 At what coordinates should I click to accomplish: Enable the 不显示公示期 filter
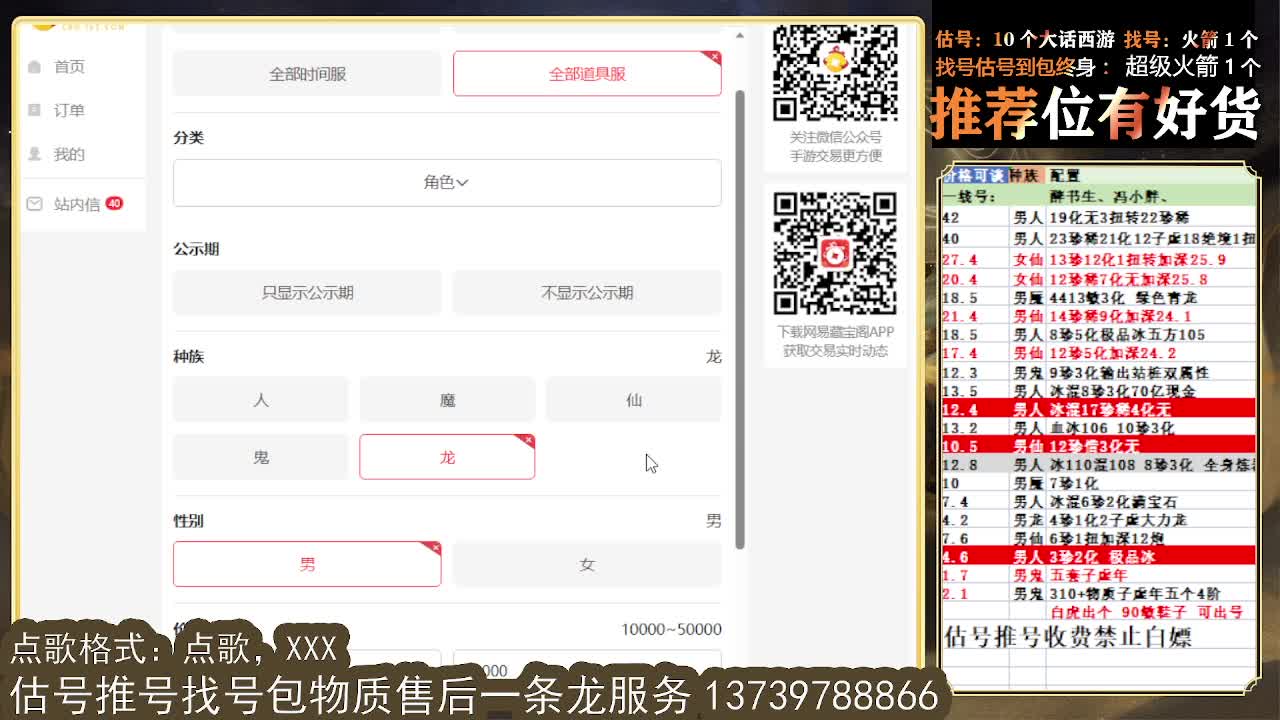coord(587,293)
